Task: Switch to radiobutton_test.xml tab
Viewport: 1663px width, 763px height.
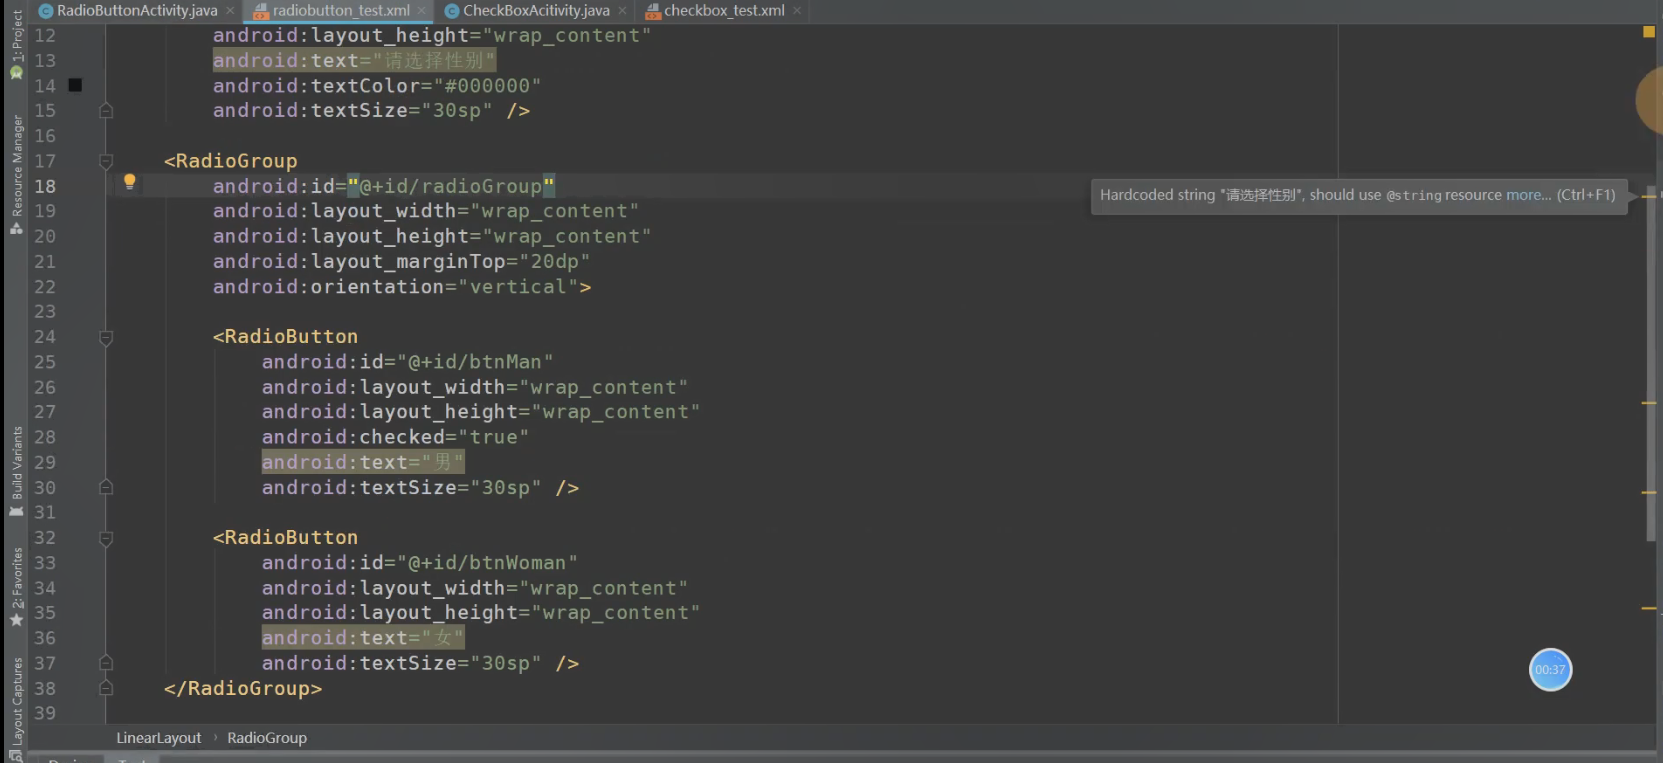Action: click(x=340, y=11)
